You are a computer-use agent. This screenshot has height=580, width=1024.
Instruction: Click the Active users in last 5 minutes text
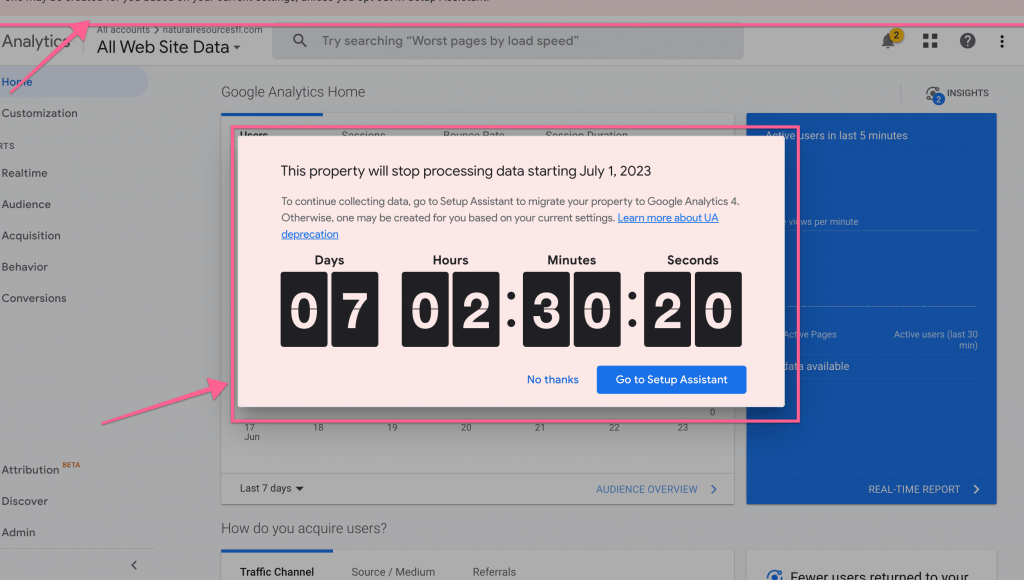point(837,135)
